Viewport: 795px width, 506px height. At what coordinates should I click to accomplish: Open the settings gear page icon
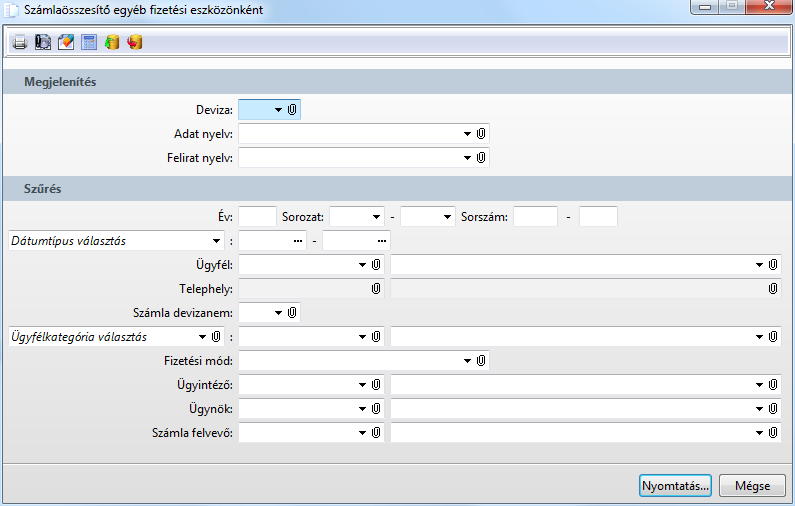click(x=43, y=42)
